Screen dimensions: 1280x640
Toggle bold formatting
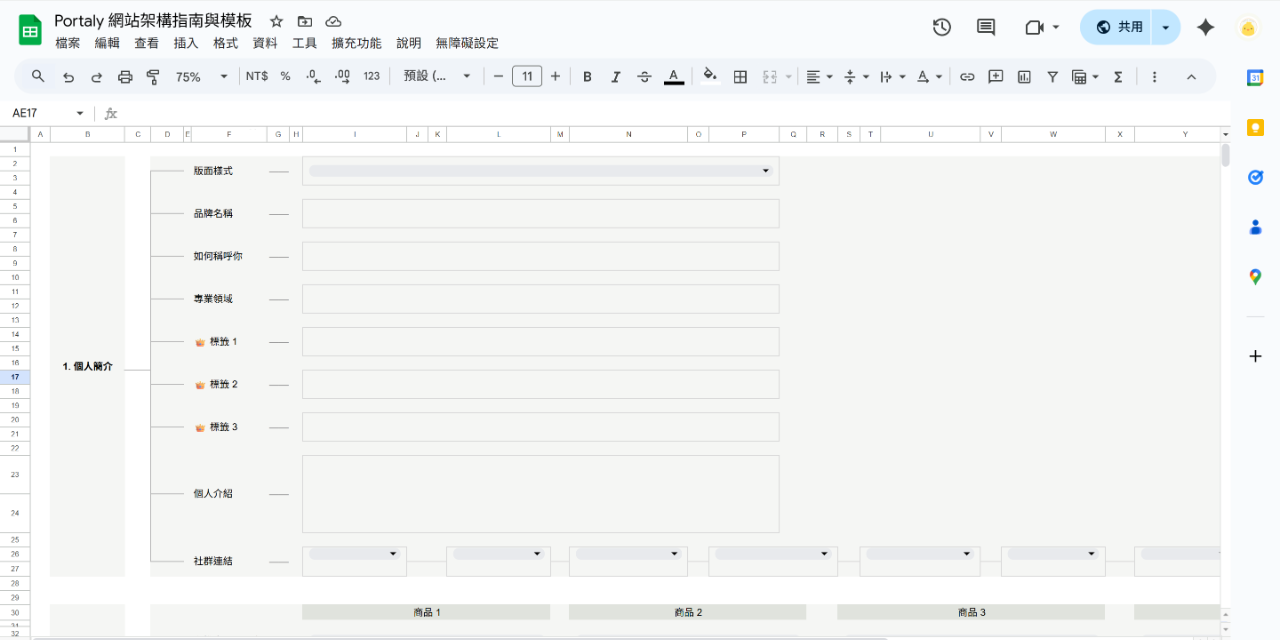pyautogui.click(x=587, y=77)
